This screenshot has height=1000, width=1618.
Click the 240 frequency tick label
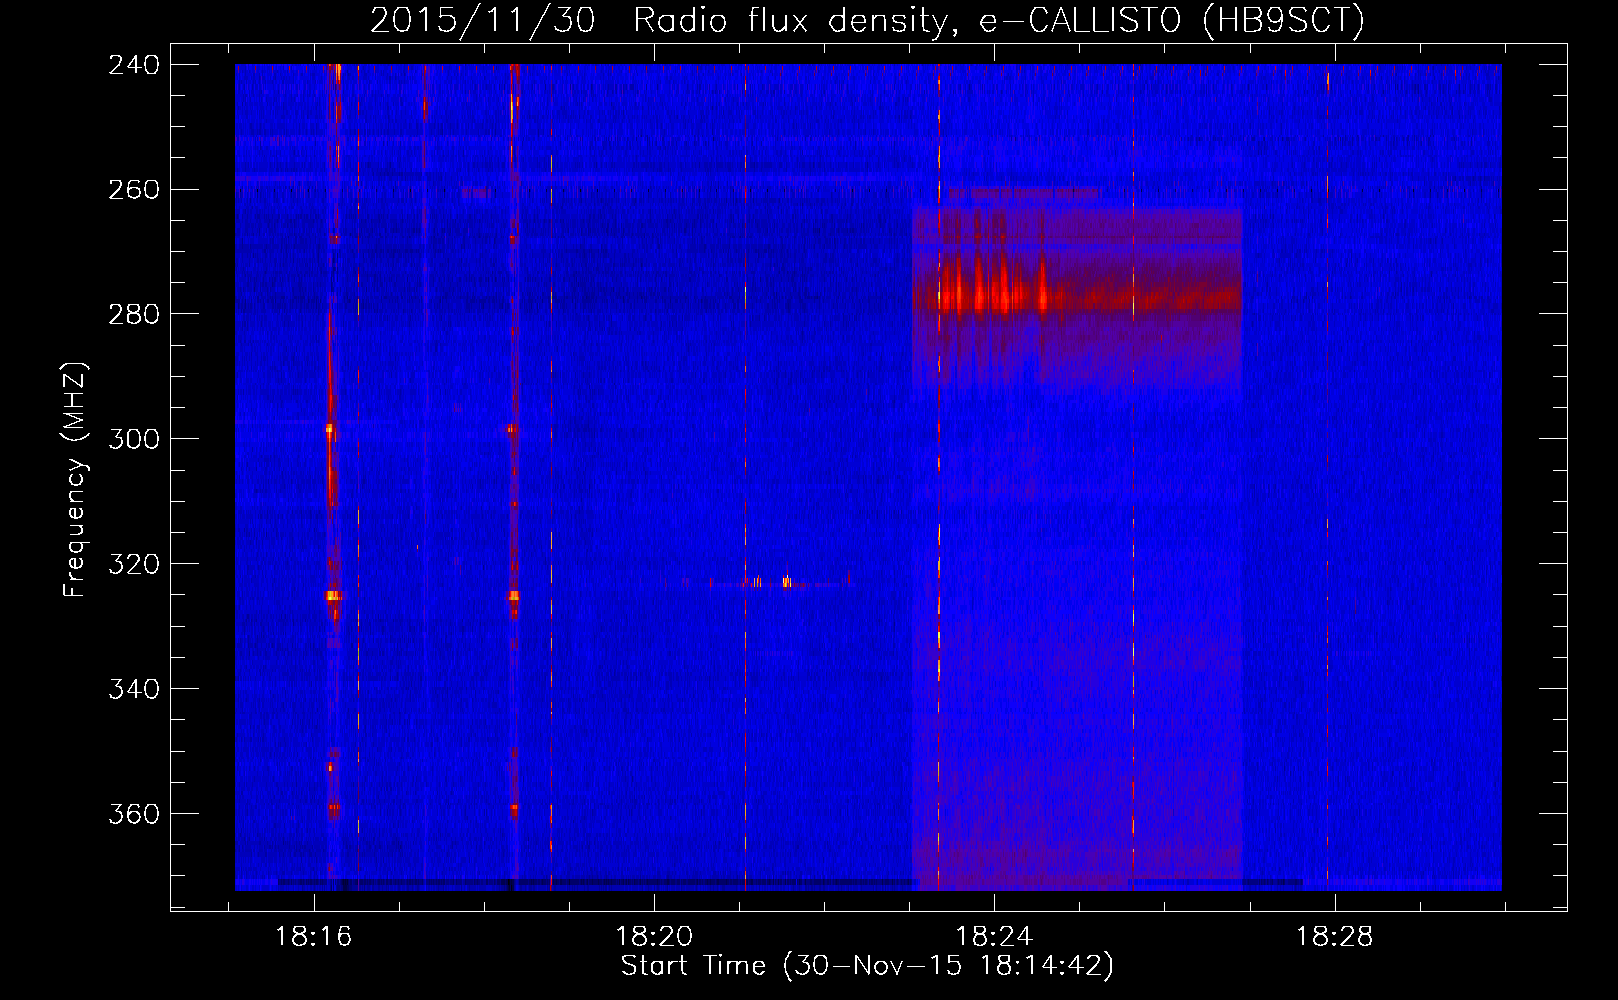tap(134, 64)
